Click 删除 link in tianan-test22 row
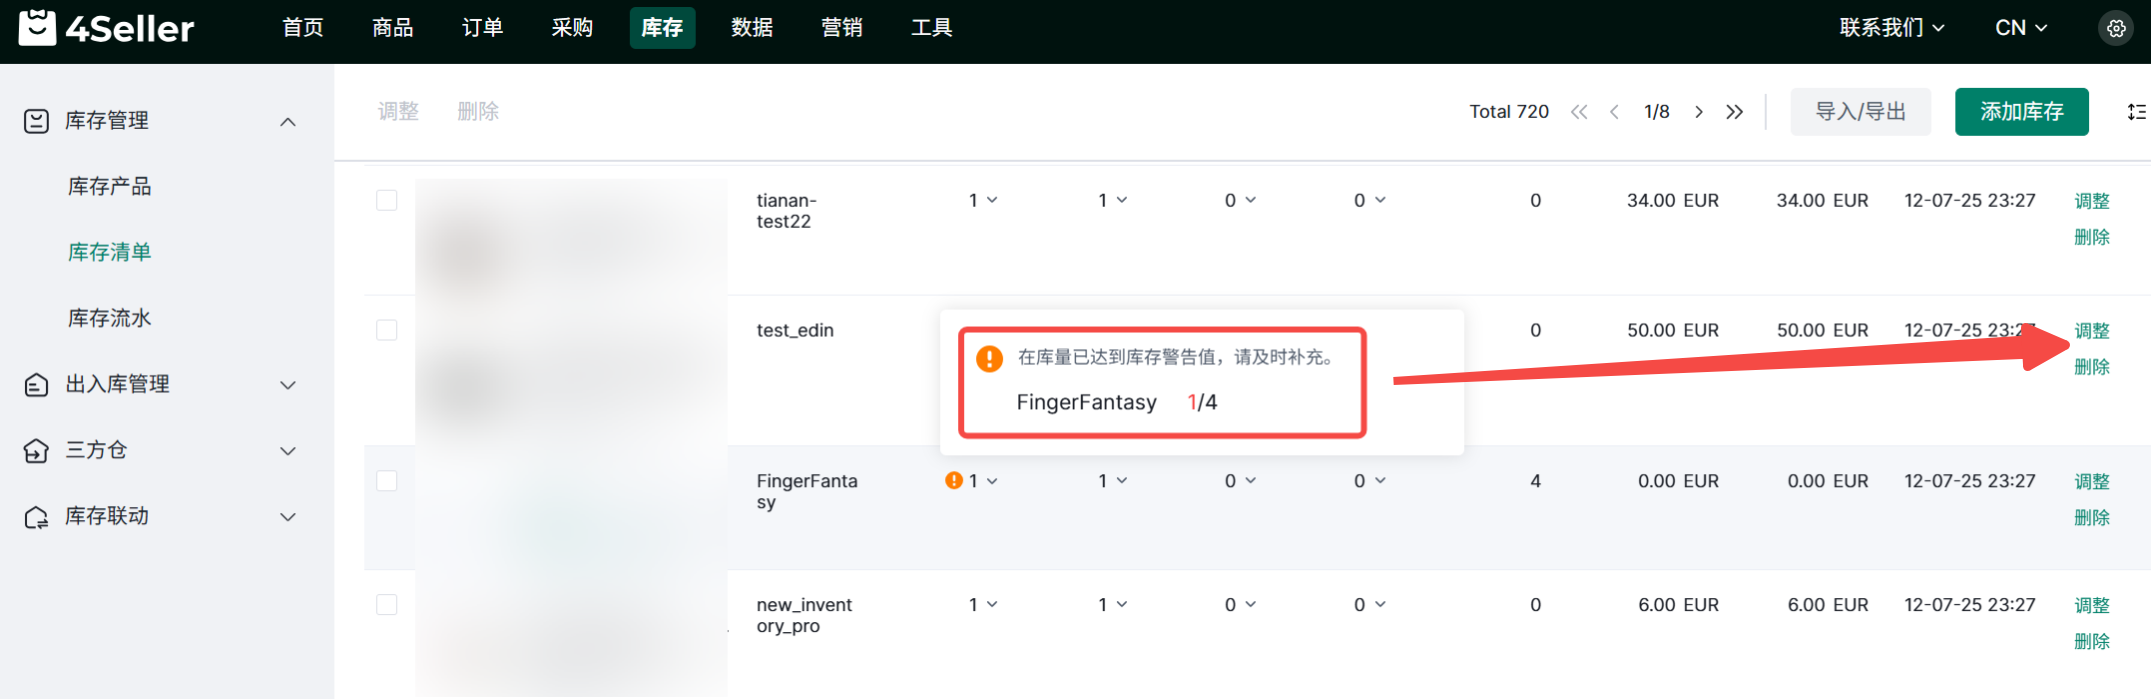Viewport: 2151px width, 699px height. (2091, 237)
